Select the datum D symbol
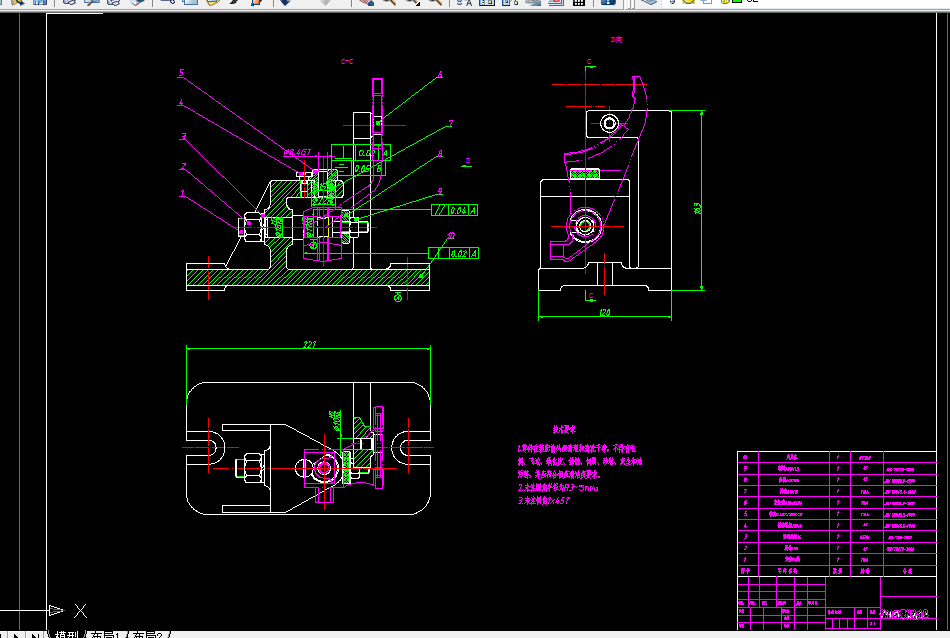The height and width of the screenshot is (638, 950). 467,162
